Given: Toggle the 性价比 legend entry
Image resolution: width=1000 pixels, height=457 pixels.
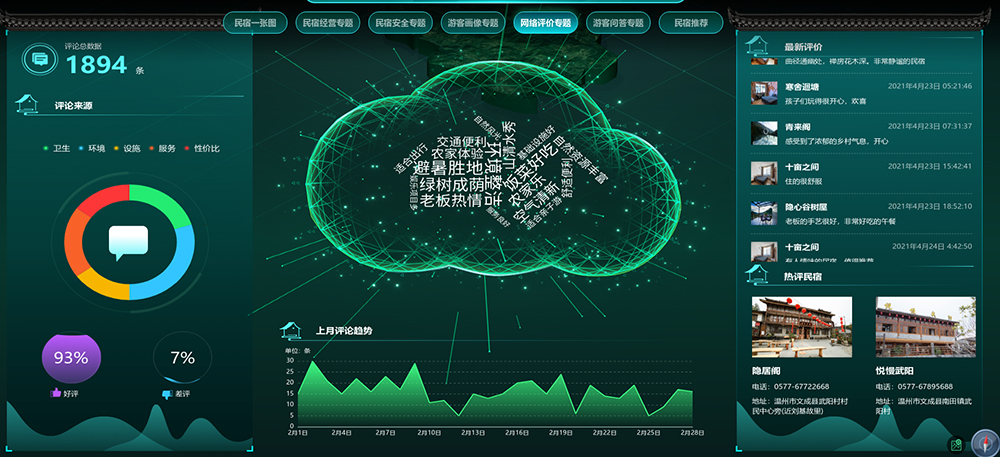Looking at the screenshot, I should click(201, 148).
